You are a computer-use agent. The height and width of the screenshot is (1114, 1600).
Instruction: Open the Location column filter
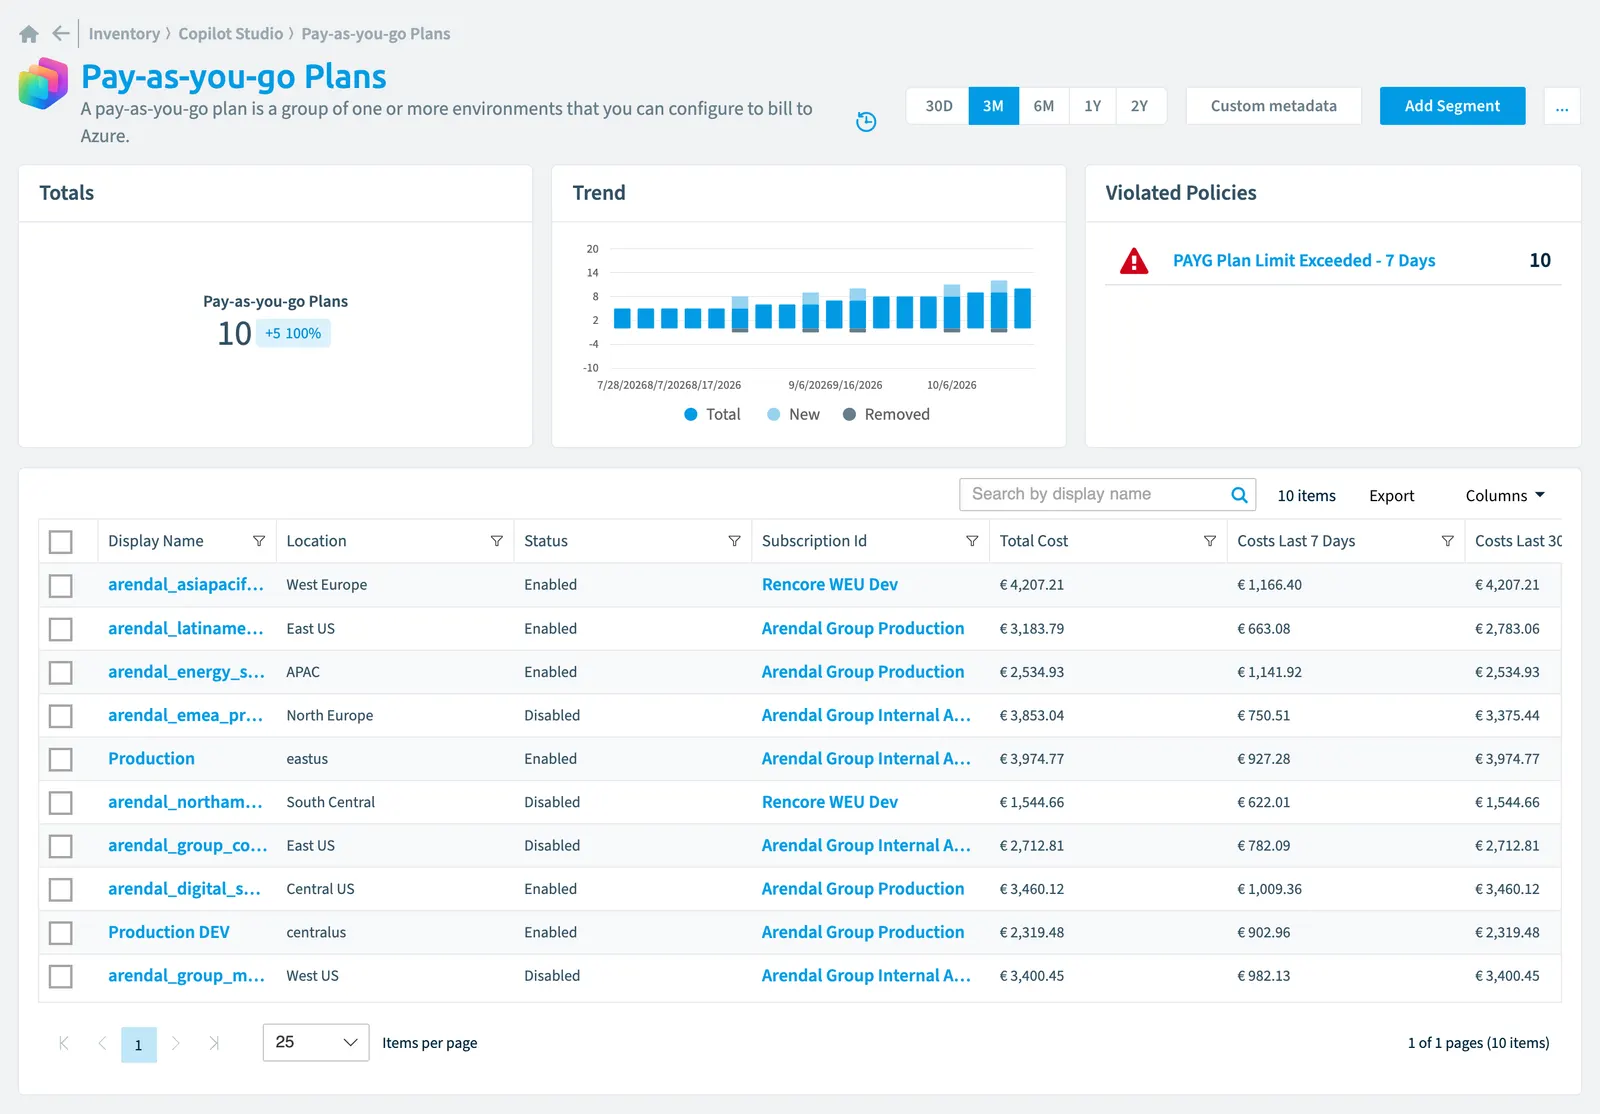tap(497, 541)
